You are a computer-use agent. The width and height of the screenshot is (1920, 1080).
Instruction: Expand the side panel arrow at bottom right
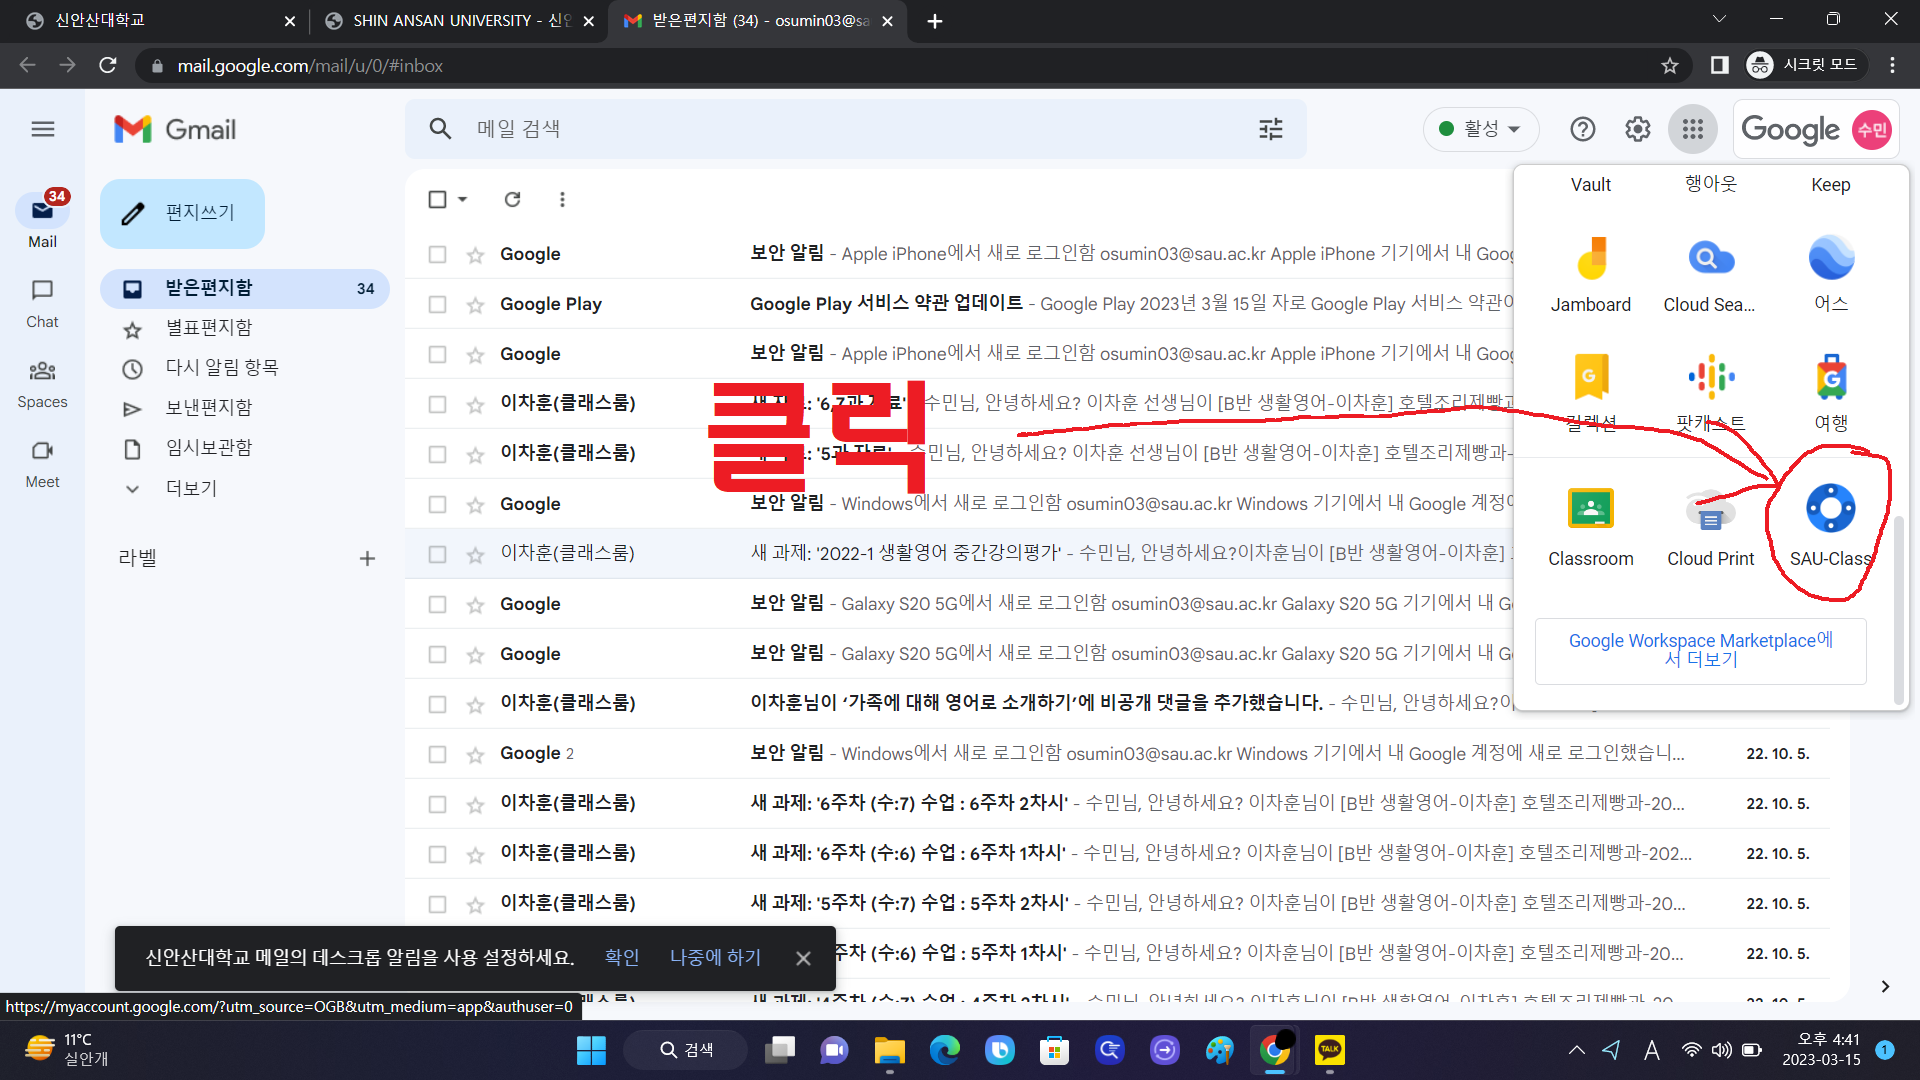1884,987
